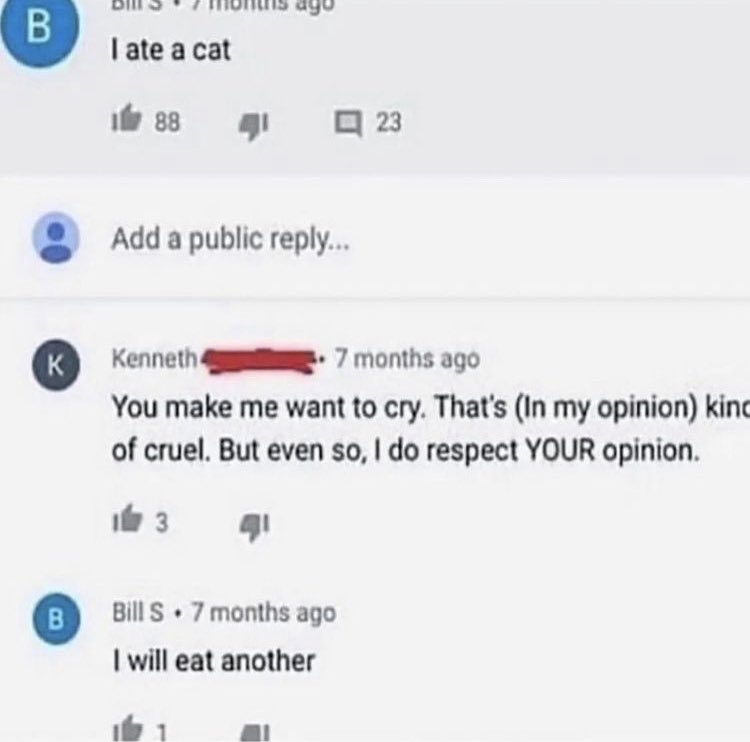Screen dimensions: 750x742
Task: Click the 88 like count
Action: click(167, 122)
